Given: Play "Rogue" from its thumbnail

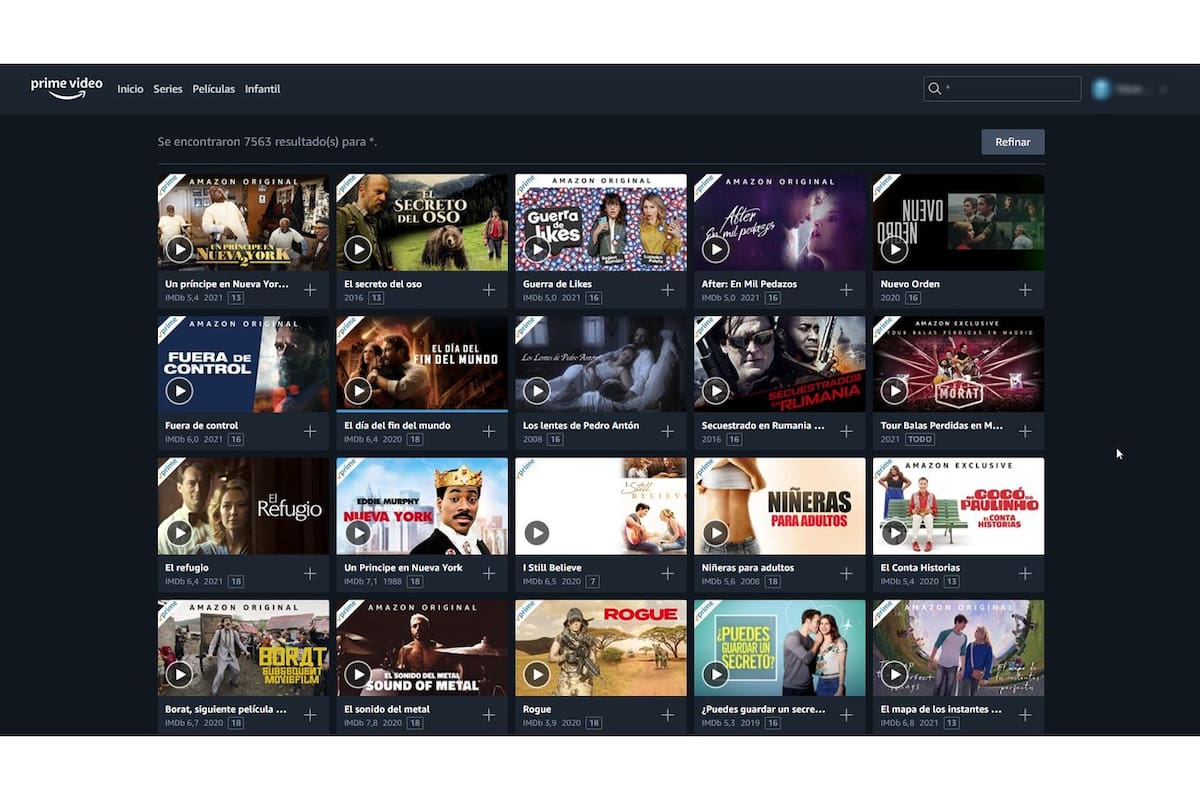Looking at the screenshot, I should pos(536,674).
